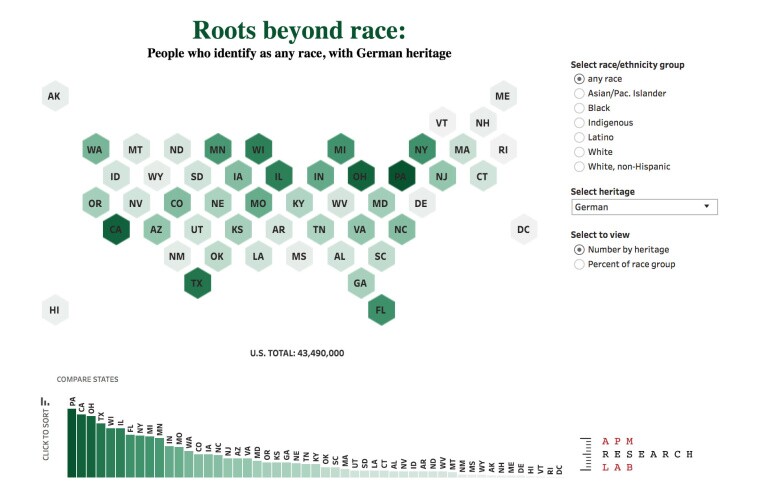Click the Hawaii hexagon tile
Screen dimensions: 760x486
pyautogui.click(x=55, y=310)
